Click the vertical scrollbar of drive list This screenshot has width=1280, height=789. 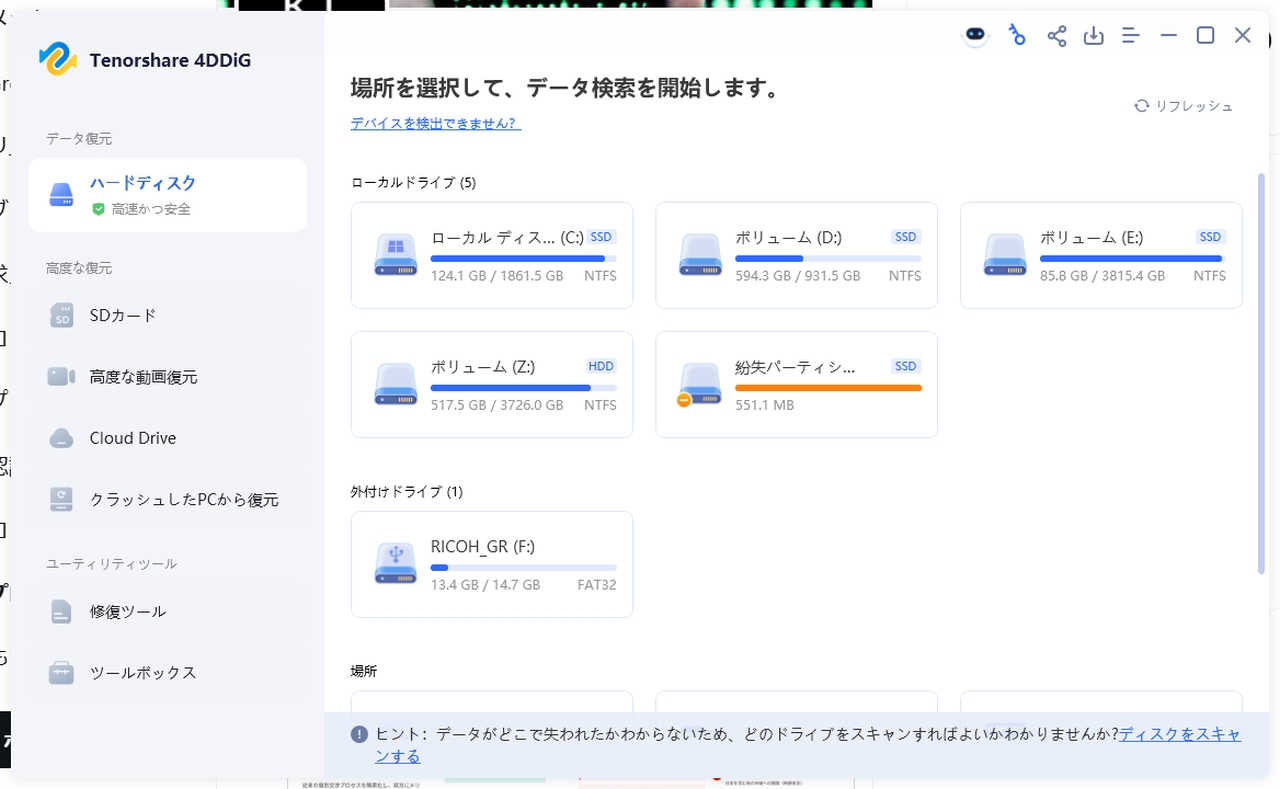coord(1260,373)
